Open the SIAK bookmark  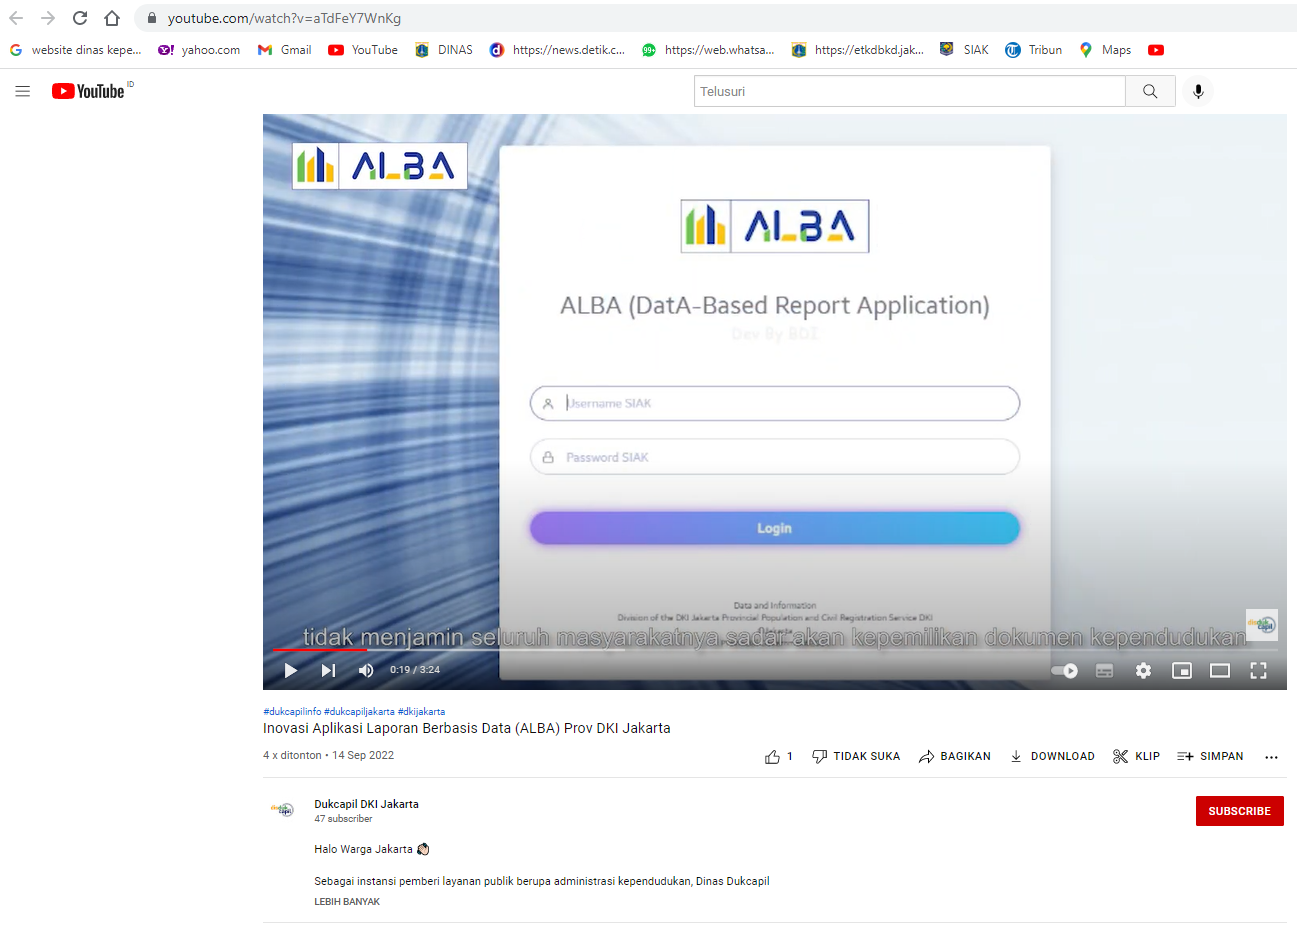pos(964,50)
